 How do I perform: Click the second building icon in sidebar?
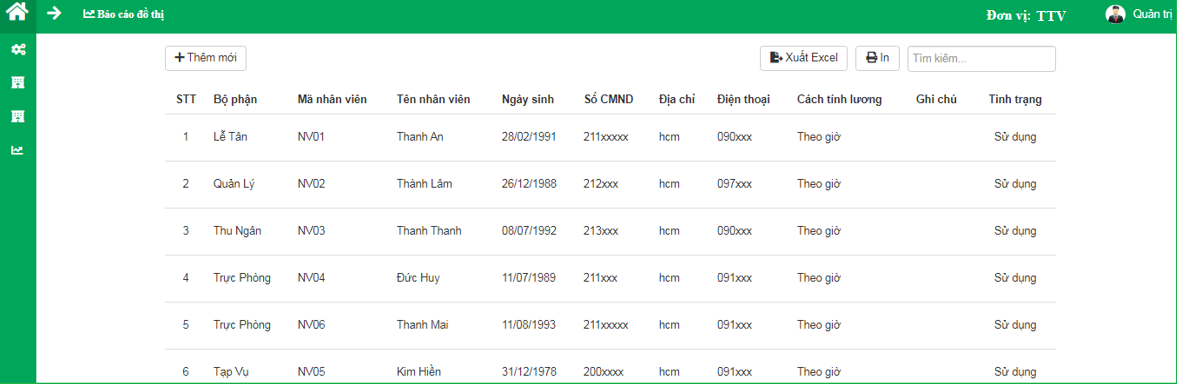tap(17, 116)
